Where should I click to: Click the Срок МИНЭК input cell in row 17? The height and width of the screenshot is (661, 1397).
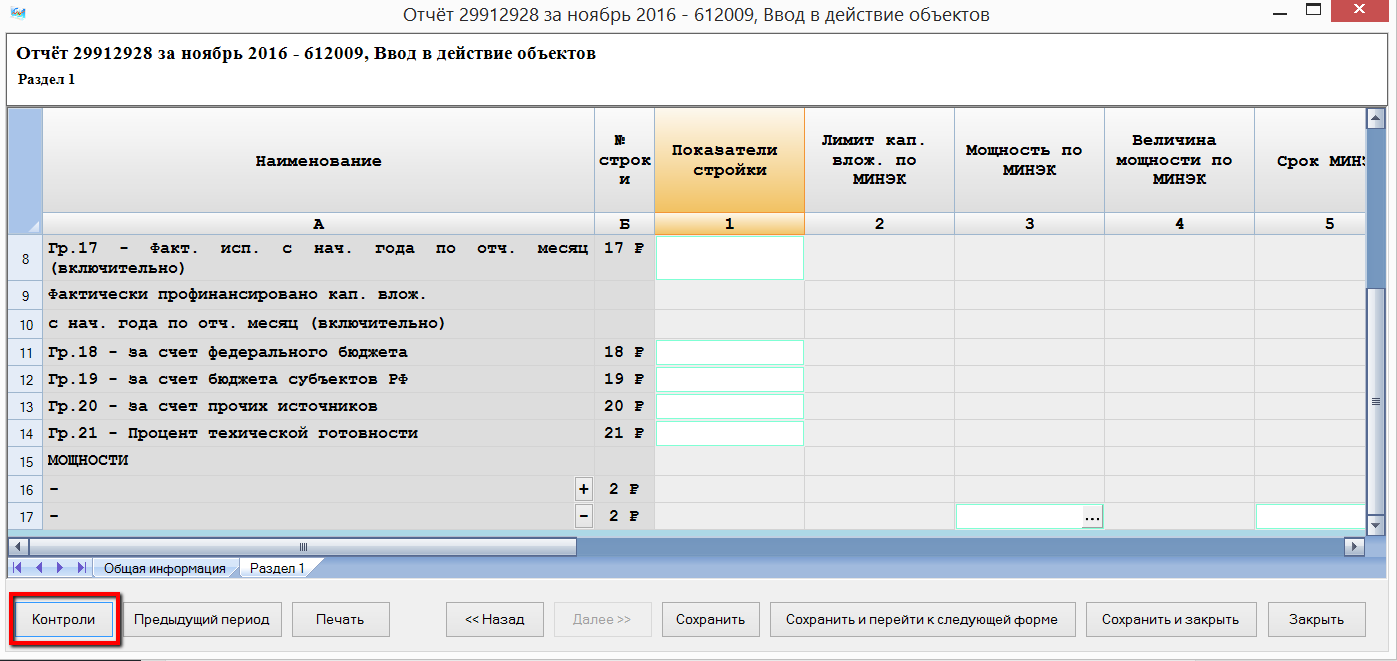pos(1311,517)
